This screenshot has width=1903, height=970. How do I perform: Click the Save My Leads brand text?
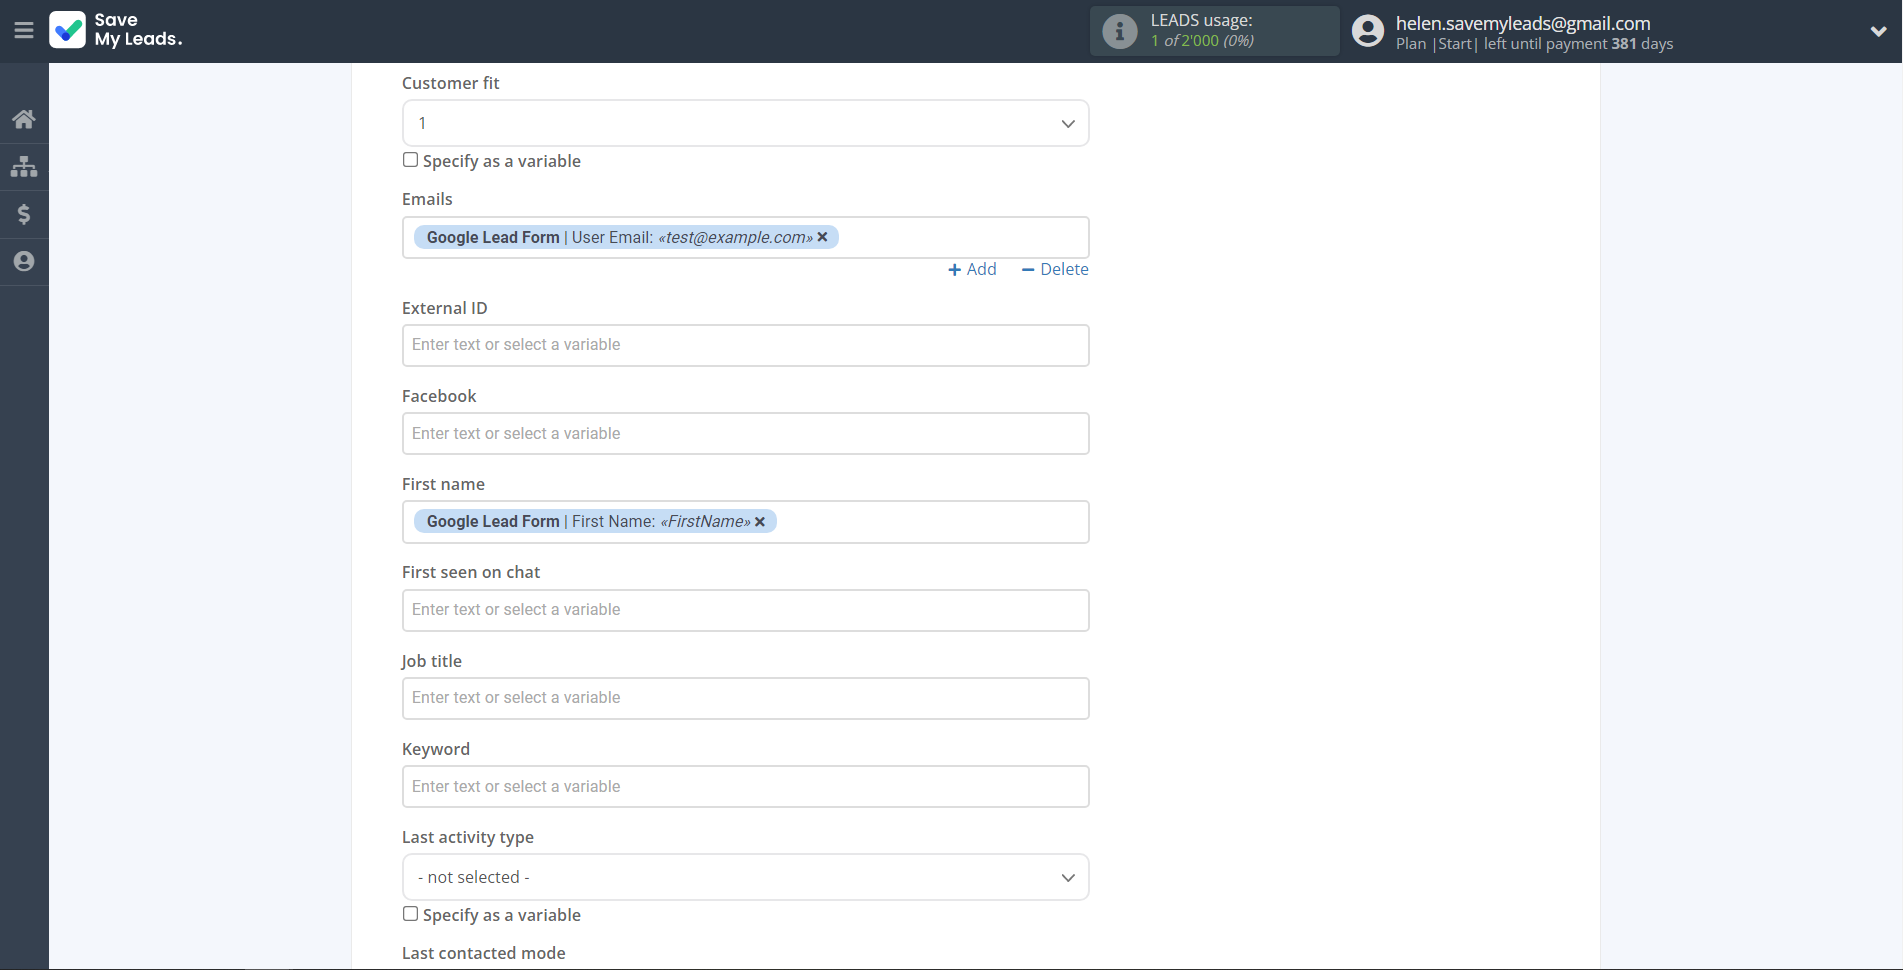click(138, 30)
